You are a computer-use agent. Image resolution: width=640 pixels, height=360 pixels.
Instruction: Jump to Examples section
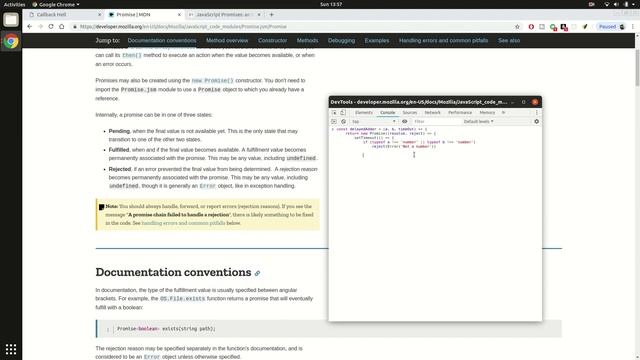(377, 40)
